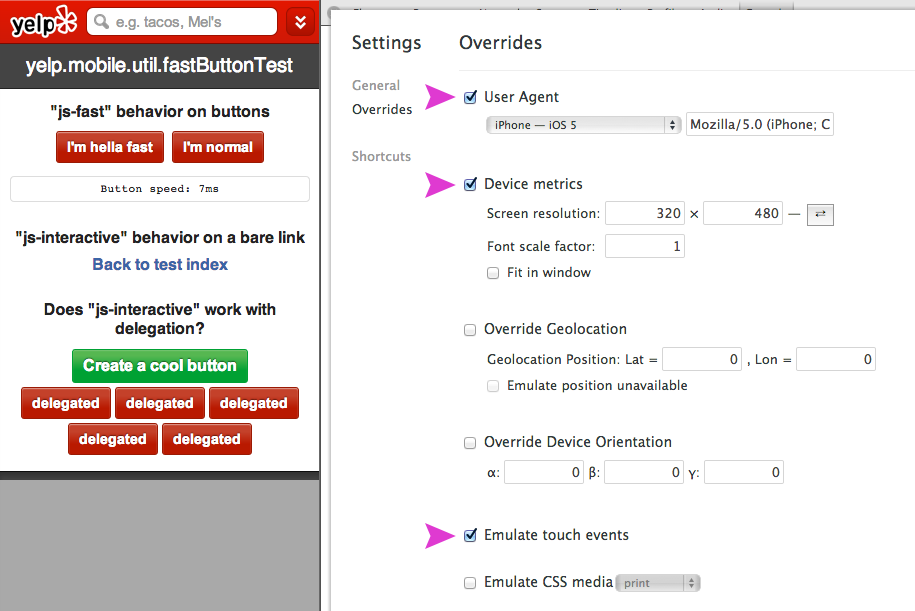
Task: Click the gamma orientation field
Action: pyautogui.click(x=744, y=472)
